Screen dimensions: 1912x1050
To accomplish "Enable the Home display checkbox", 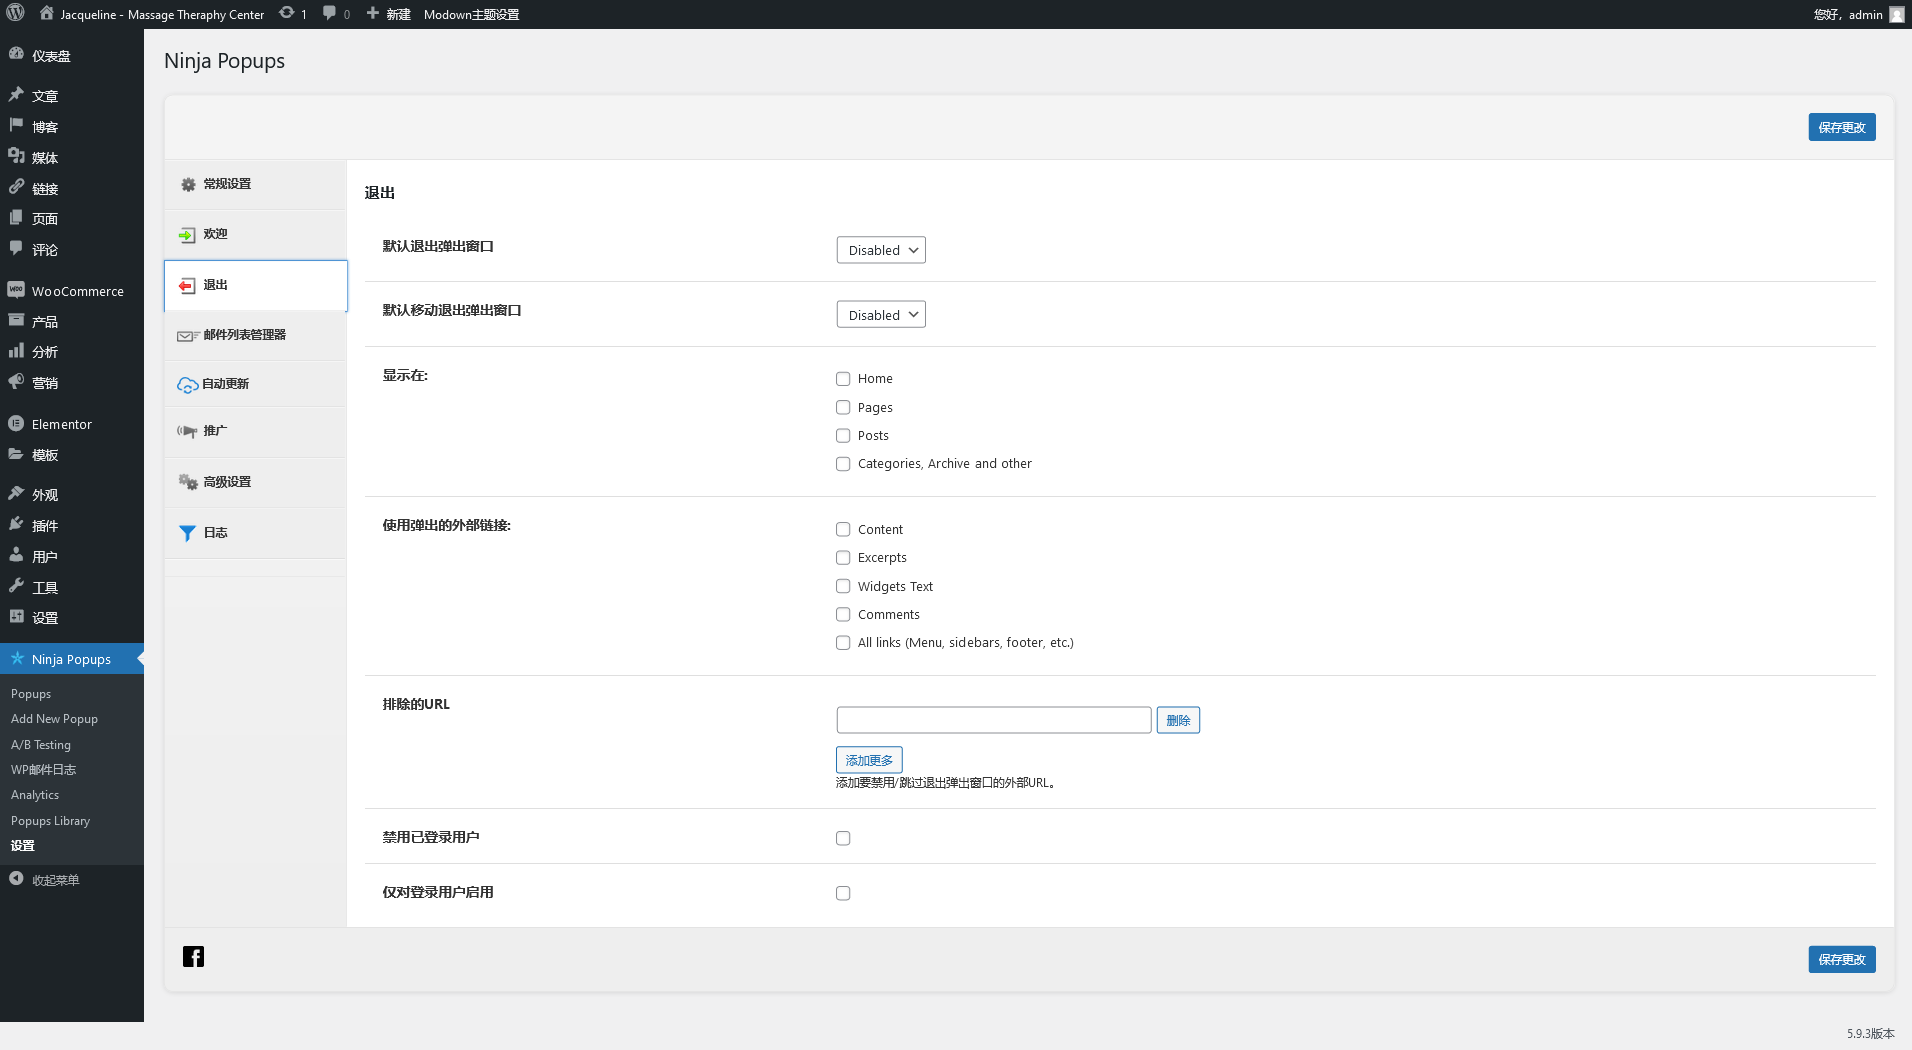I will click(843, 379).
